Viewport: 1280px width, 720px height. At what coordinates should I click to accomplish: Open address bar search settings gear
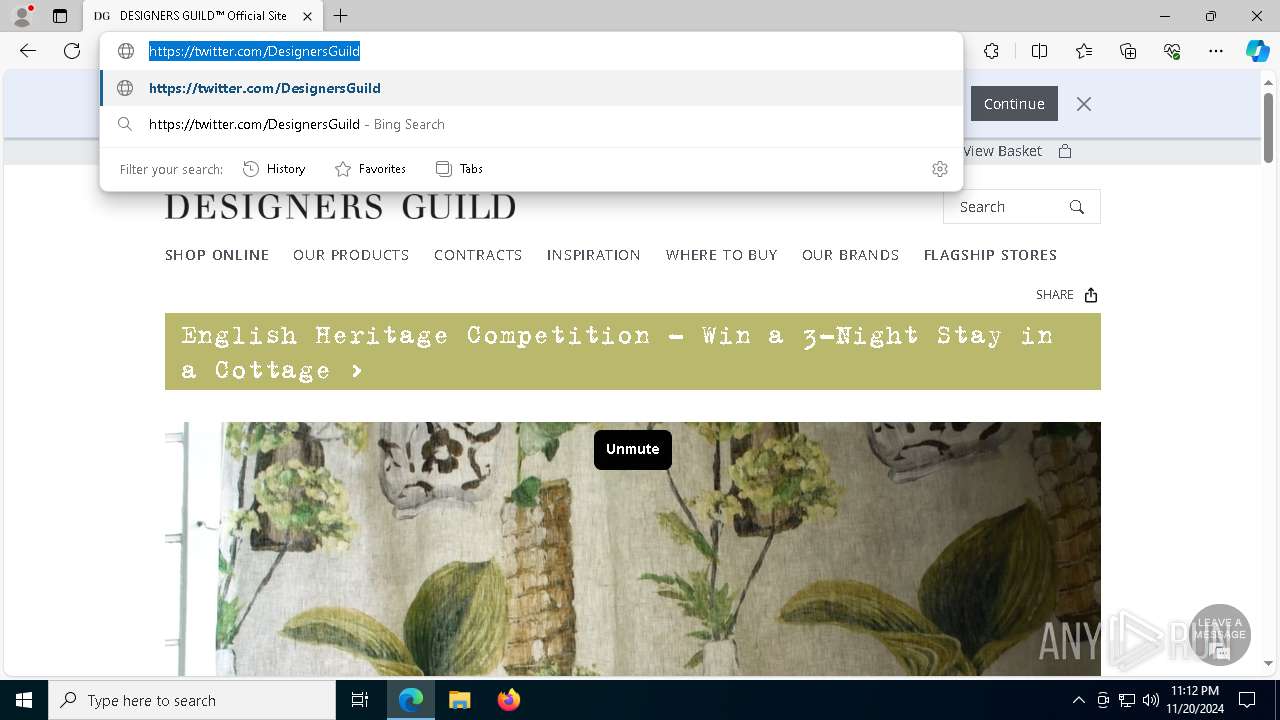coord(939,169)
